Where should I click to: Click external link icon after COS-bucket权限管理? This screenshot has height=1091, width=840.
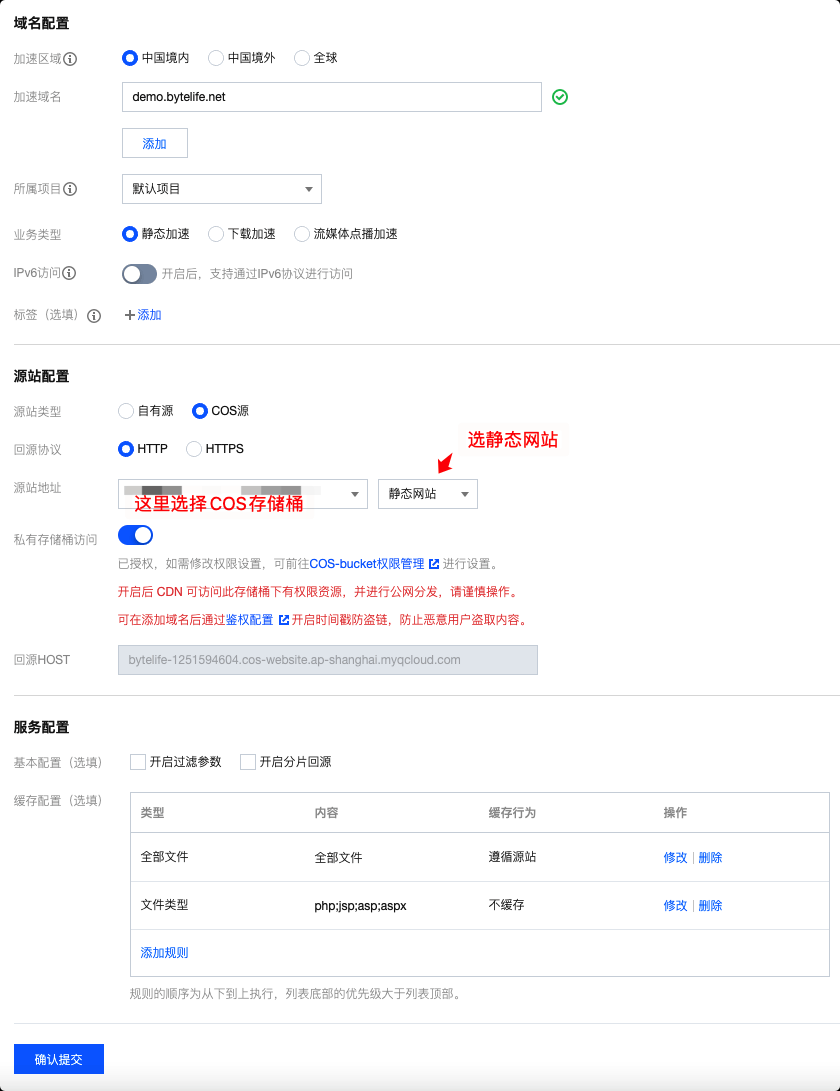click(434, 564)
